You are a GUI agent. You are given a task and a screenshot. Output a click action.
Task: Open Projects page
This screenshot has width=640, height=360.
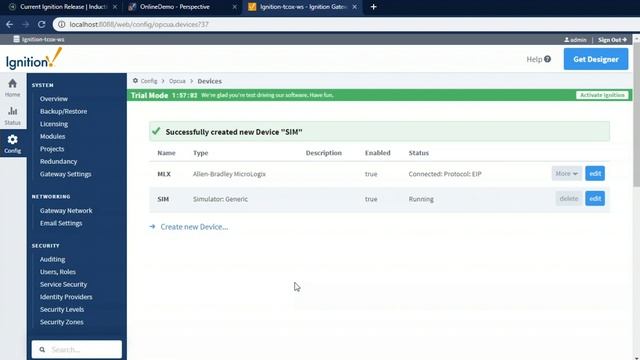(52, 149)
